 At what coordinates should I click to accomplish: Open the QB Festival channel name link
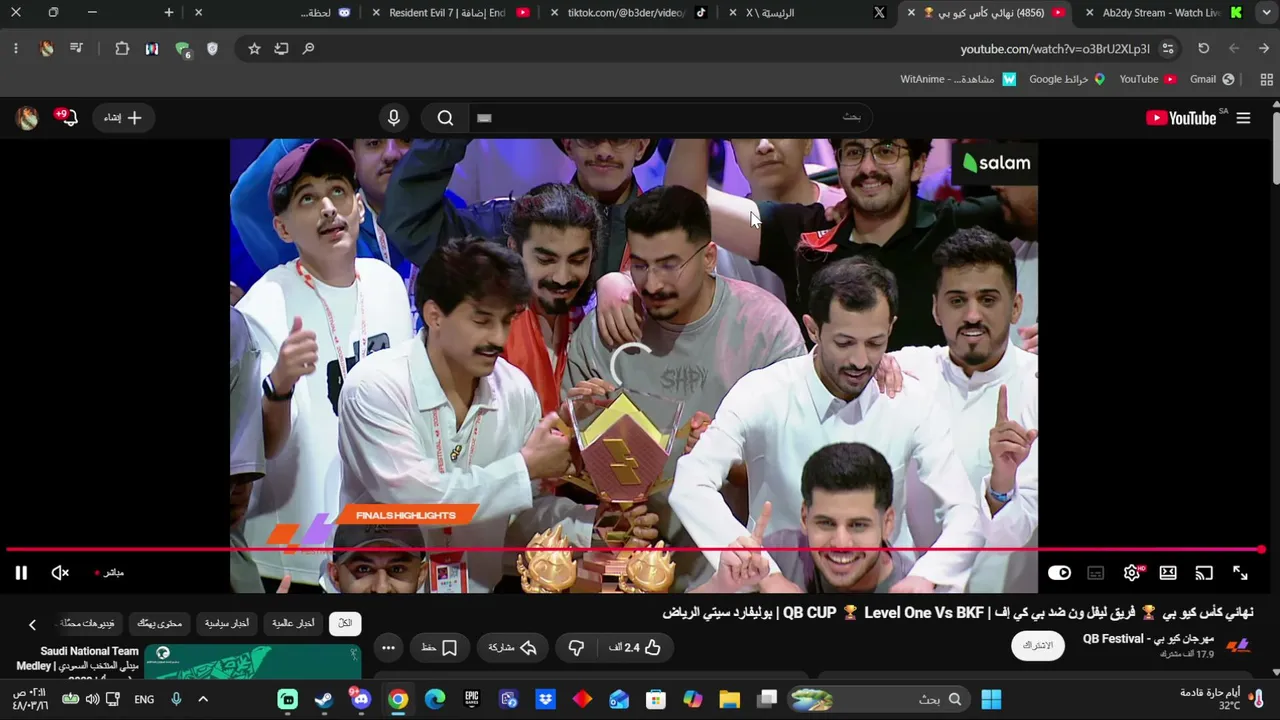[x=1148, y=639]
